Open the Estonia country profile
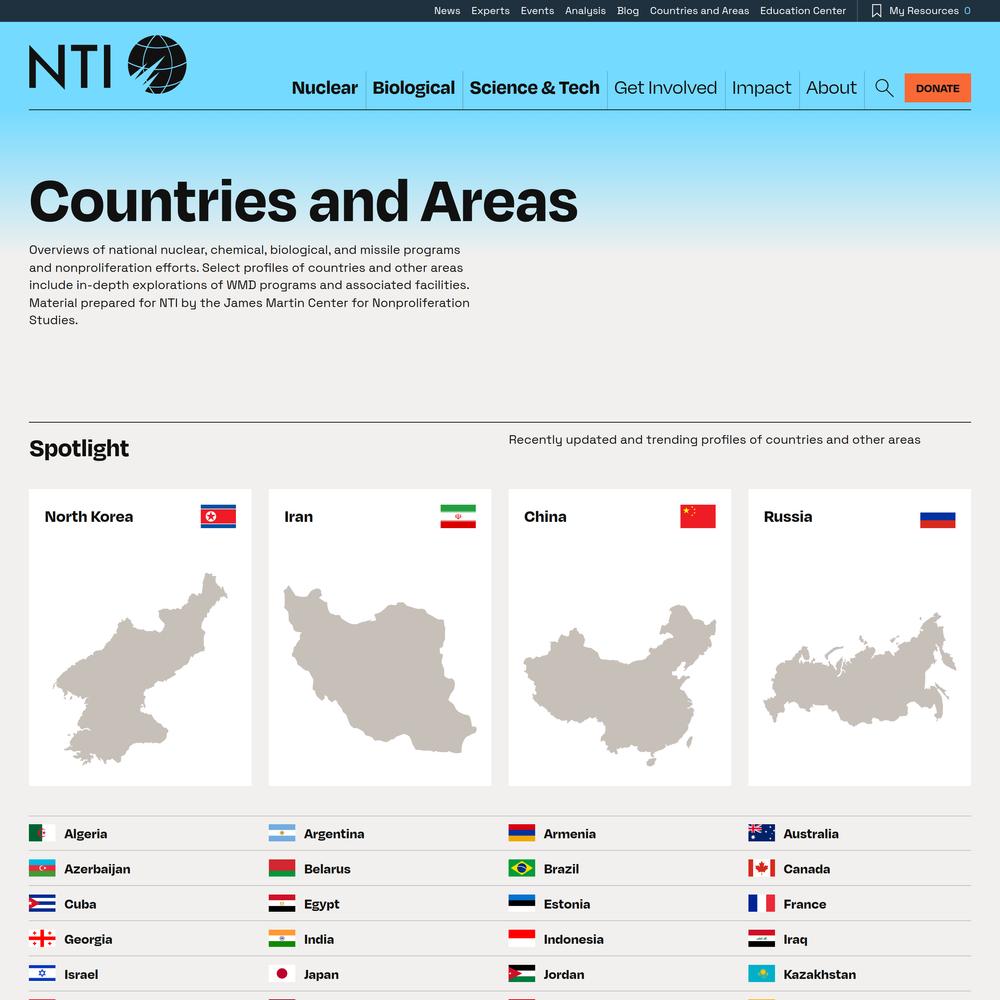Image resolution: width=1000 pixels, height=1000 pixels. (x=567, y=904)
